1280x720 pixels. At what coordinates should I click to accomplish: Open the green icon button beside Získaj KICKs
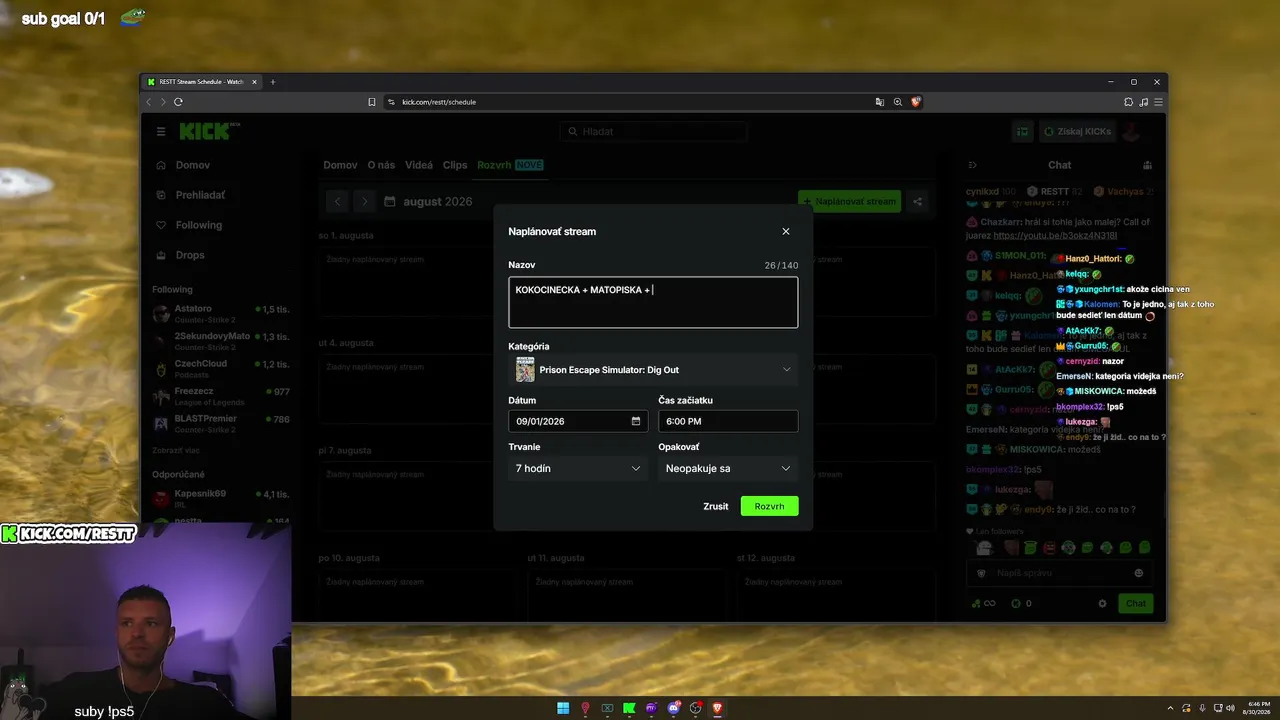click(1022, 131)
